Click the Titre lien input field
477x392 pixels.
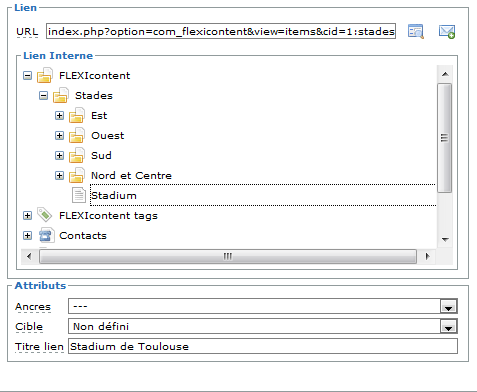pos(263,346)
